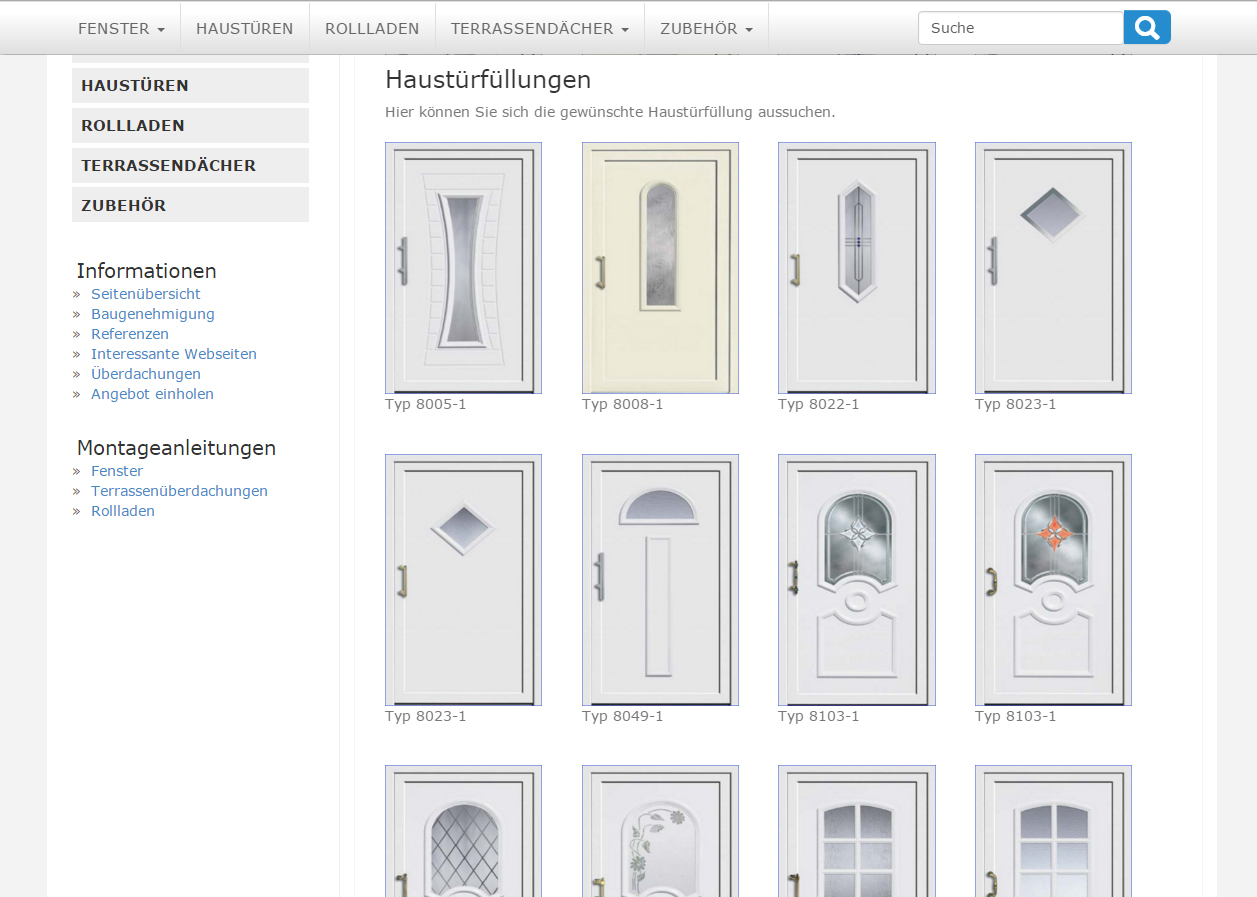Click the blue magnifier search button
Viewport: 1257px width, 897px height.
1147,28
